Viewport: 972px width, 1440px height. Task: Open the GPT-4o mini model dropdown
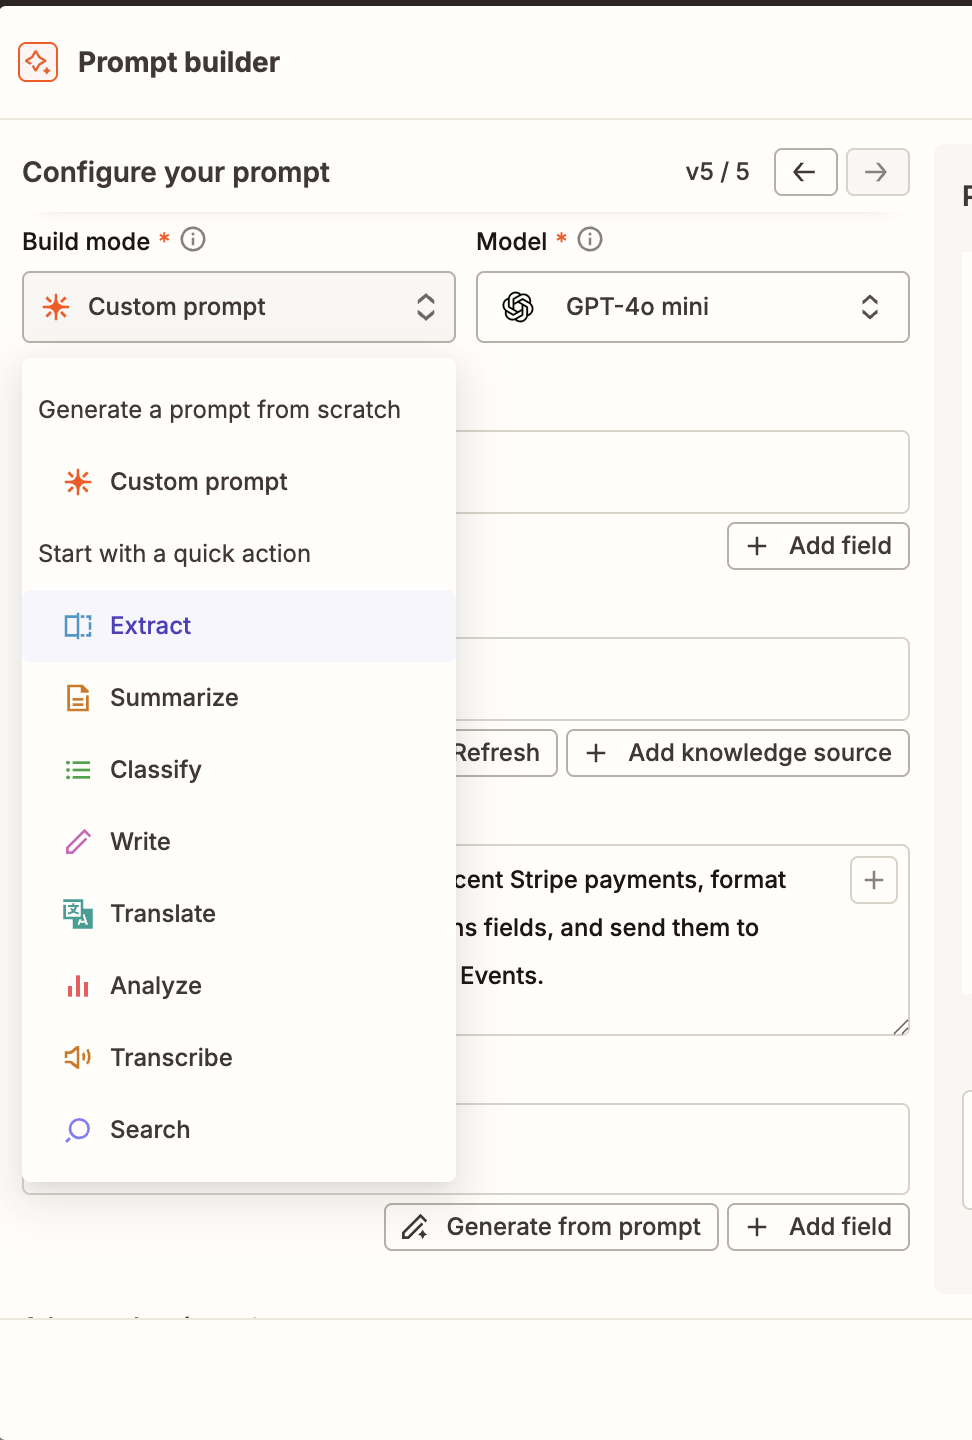pyautogui.click(x=692, y=307)
